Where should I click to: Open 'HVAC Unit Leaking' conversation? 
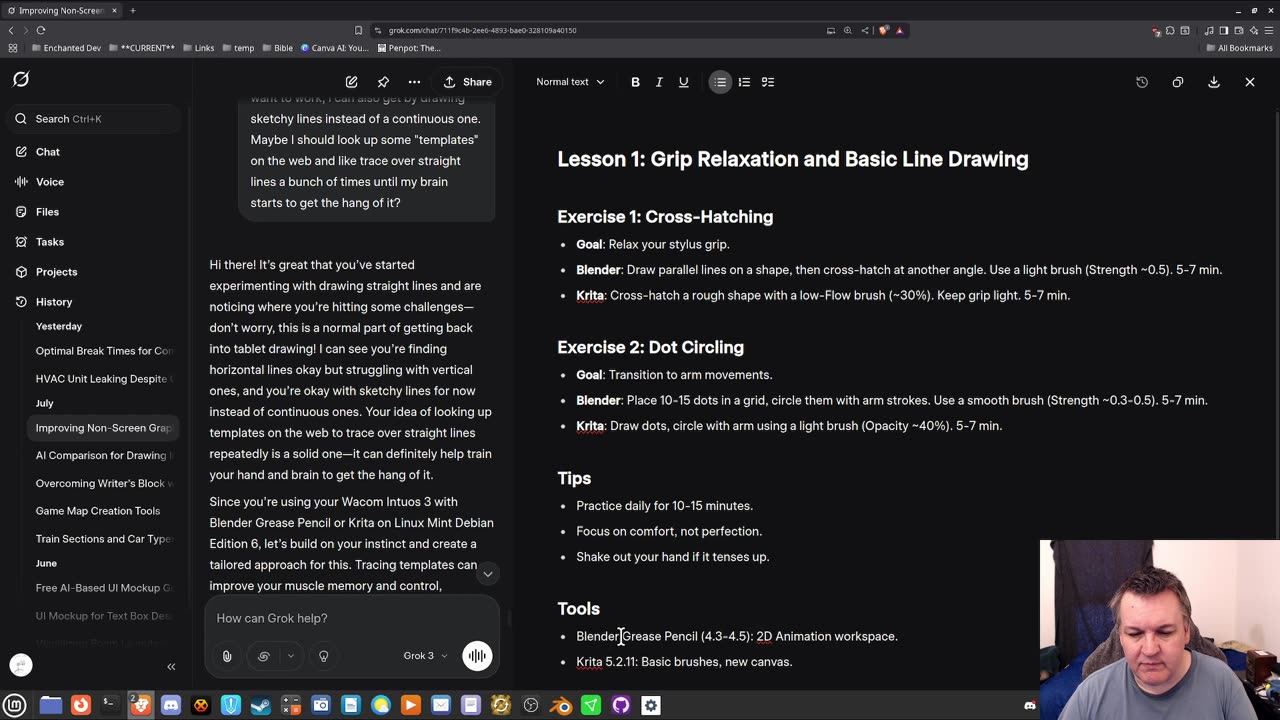pyautogui.click(x=104, y=378)
